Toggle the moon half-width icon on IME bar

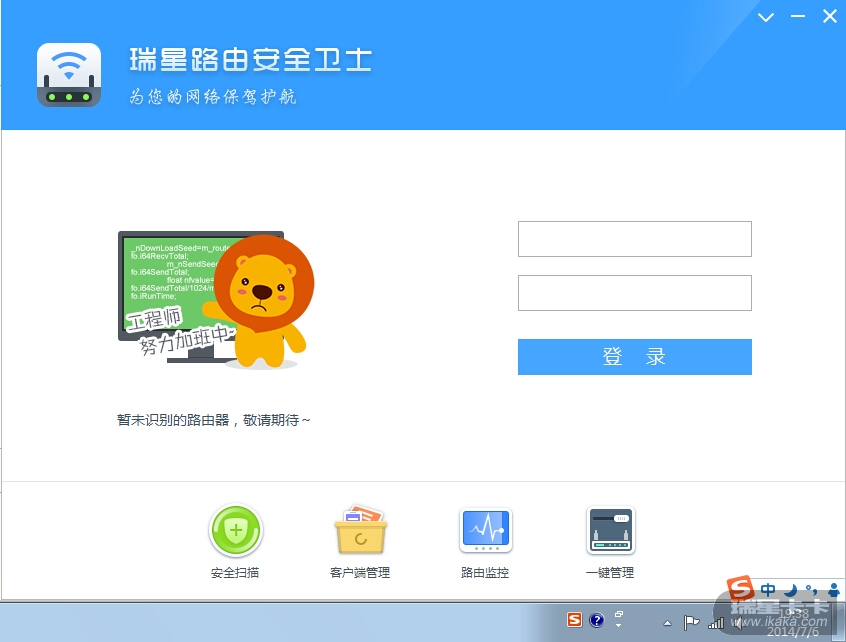pos(791,590)
